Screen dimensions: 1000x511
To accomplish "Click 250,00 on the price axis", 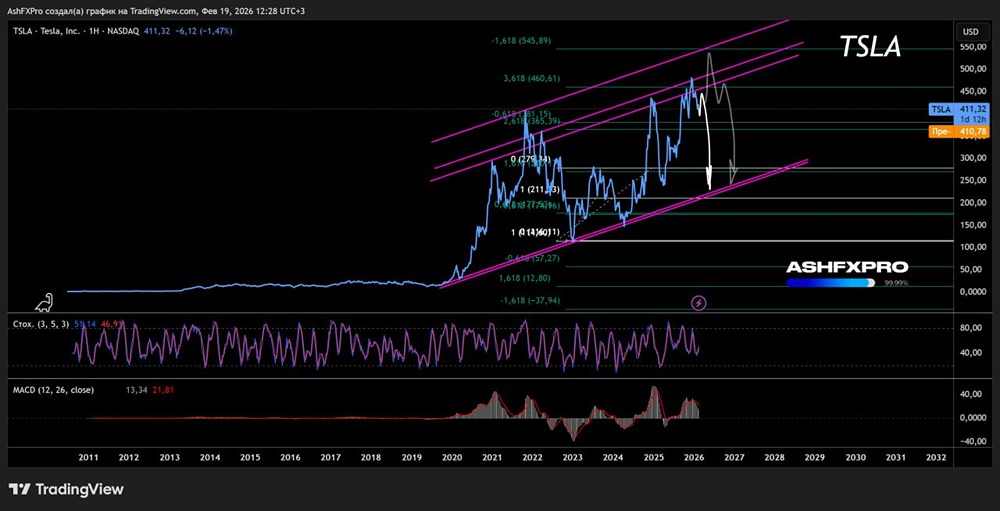I will 971,180.
